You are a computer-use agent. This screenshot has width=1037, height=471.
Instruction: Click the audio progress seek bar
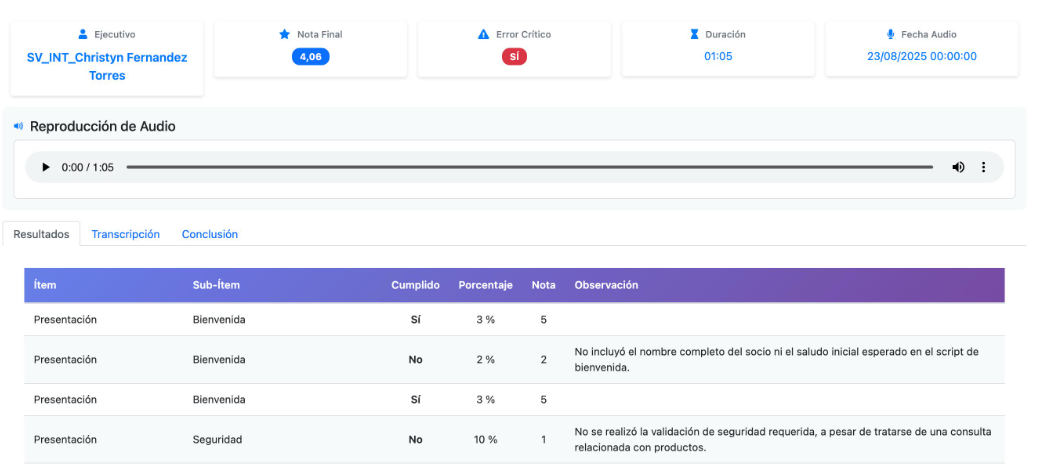click(529, 167)
